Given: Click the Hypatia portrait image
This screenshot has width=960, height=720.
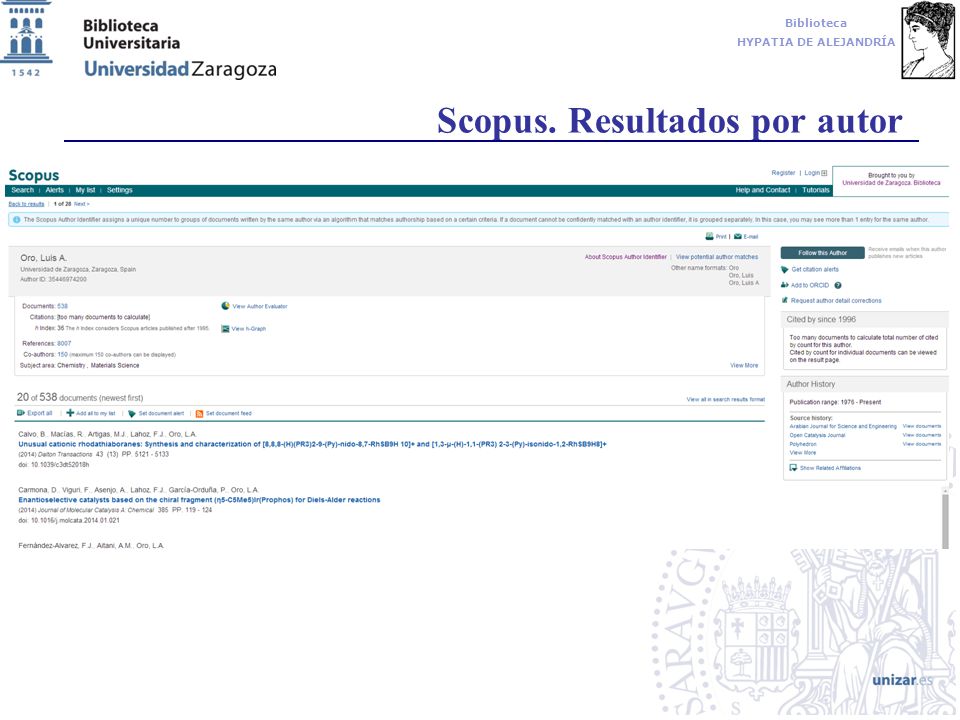Looking at the screenshot, I should (x=928, y=40).
